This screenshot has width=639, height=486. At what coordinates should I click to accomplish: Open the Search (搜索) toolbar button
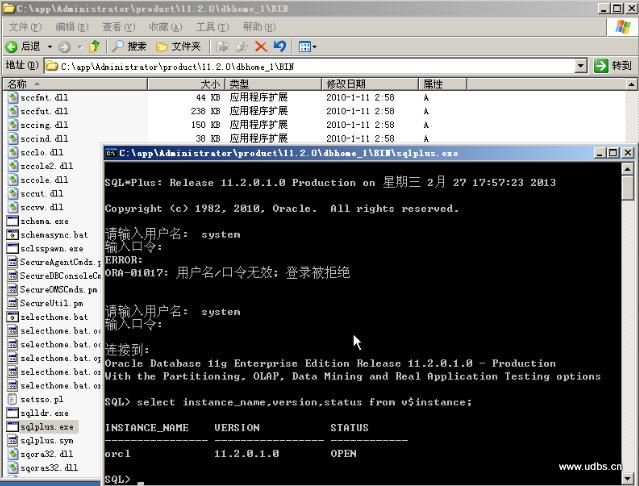[x=129, y=46]
